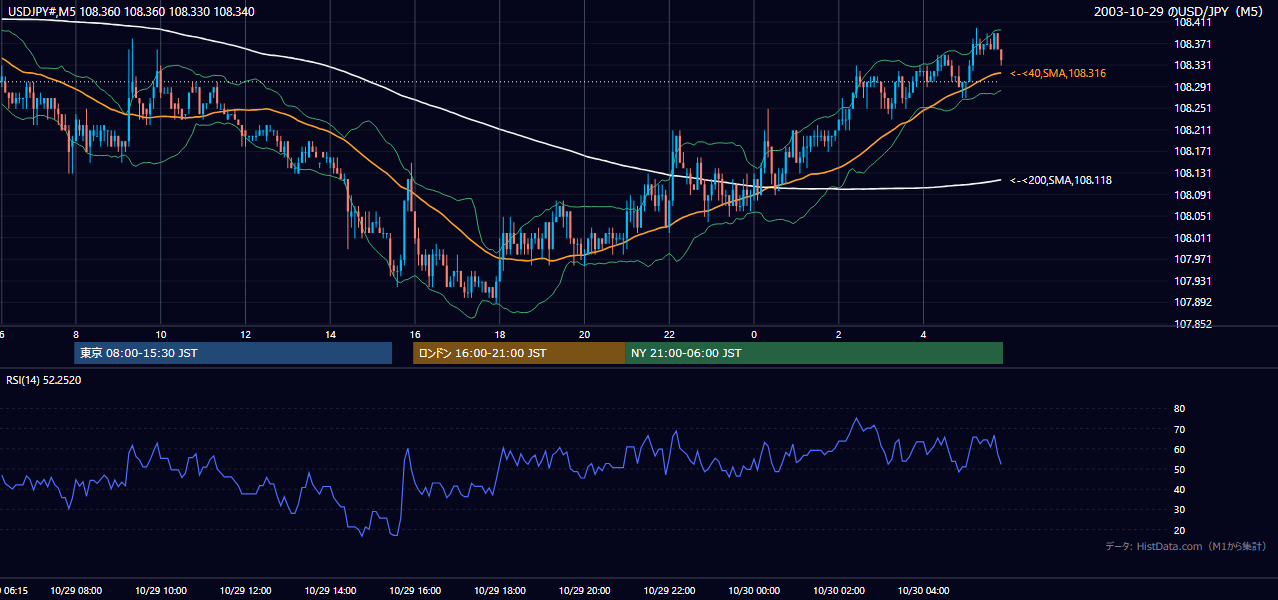This screenshot has height=600, width=1278.
Task: Click time axis label 10/30 00:00
Action: coord(755,591)
